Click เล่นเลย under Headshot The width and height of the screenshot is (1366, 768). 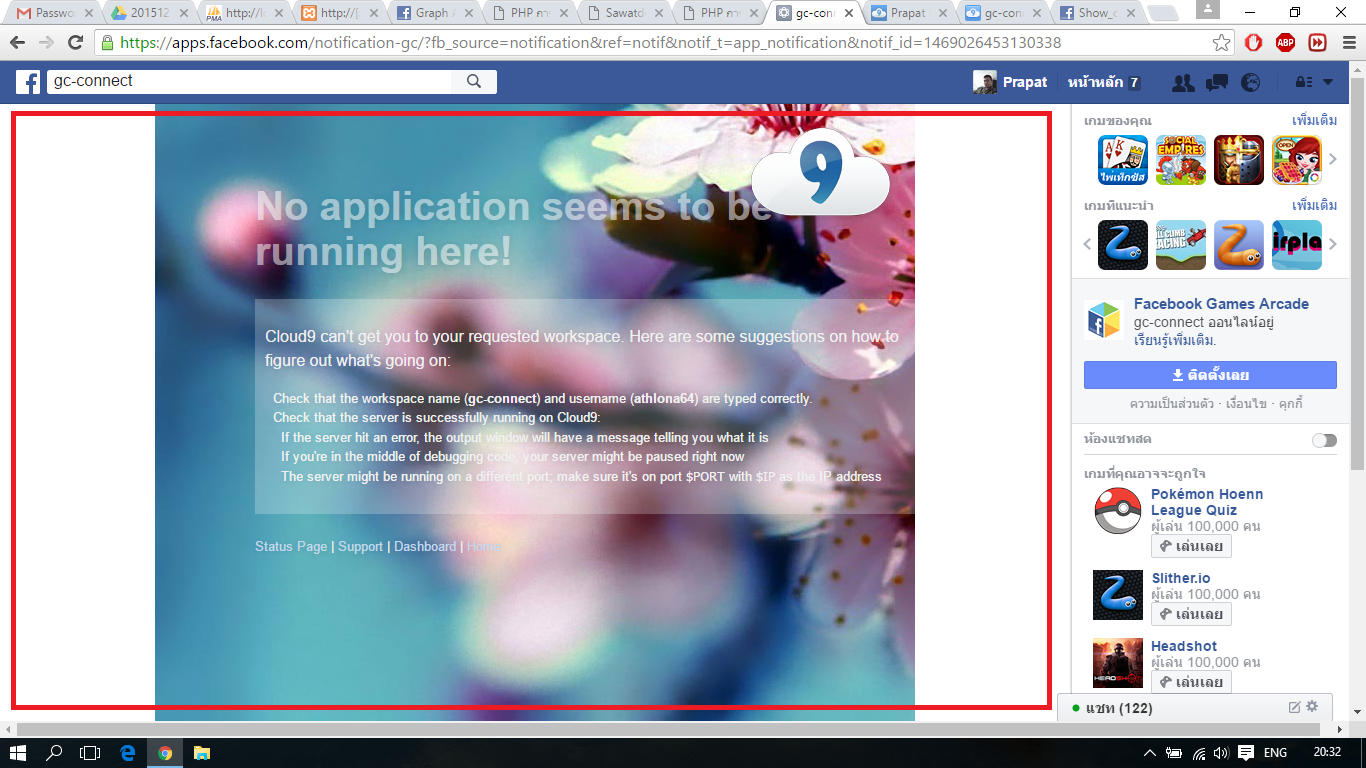pyautogui.click(x=1191, y=682)
